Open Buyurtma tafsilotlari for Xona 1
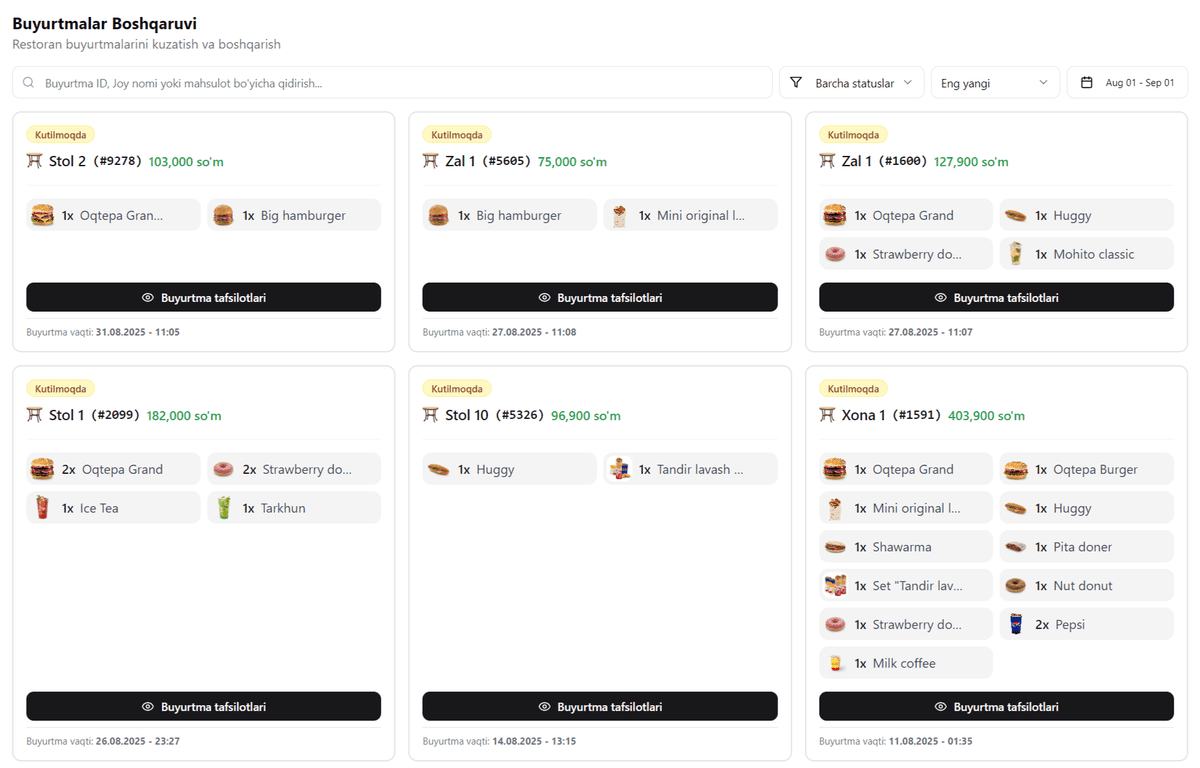The image size is (1200, 768). tap(996, 706)
